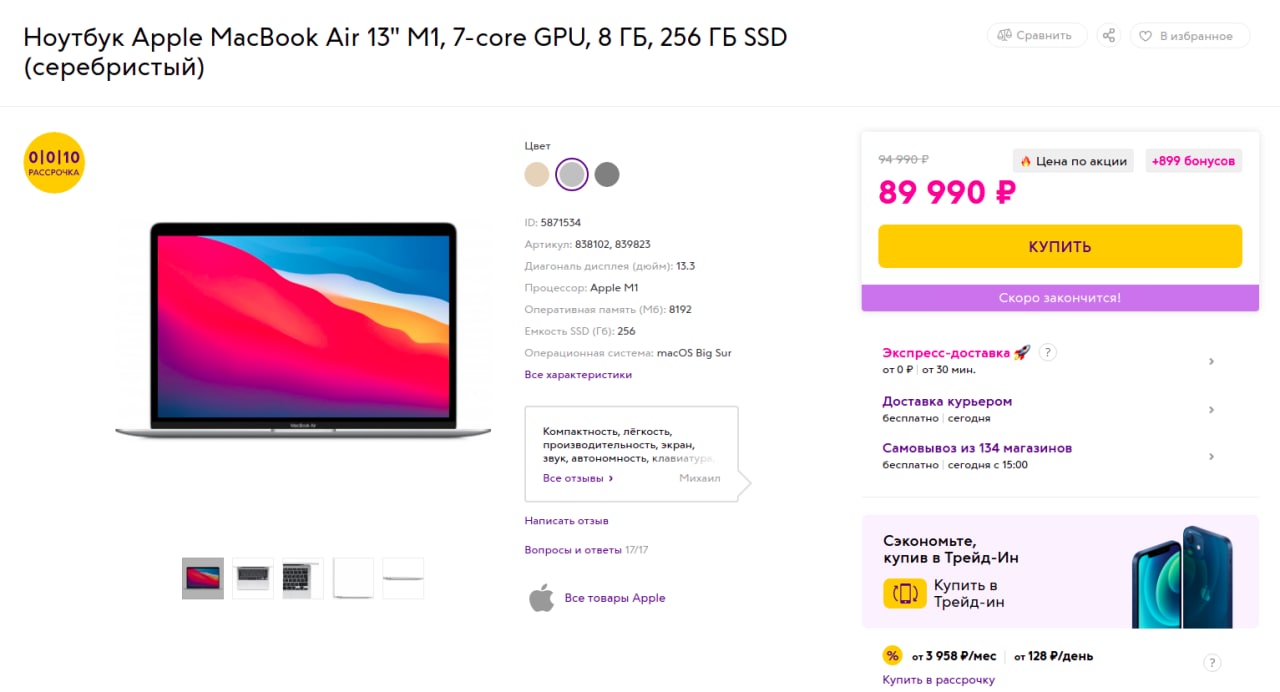
Task: Open express delivery help question mark
Action: pos(1047,352)
